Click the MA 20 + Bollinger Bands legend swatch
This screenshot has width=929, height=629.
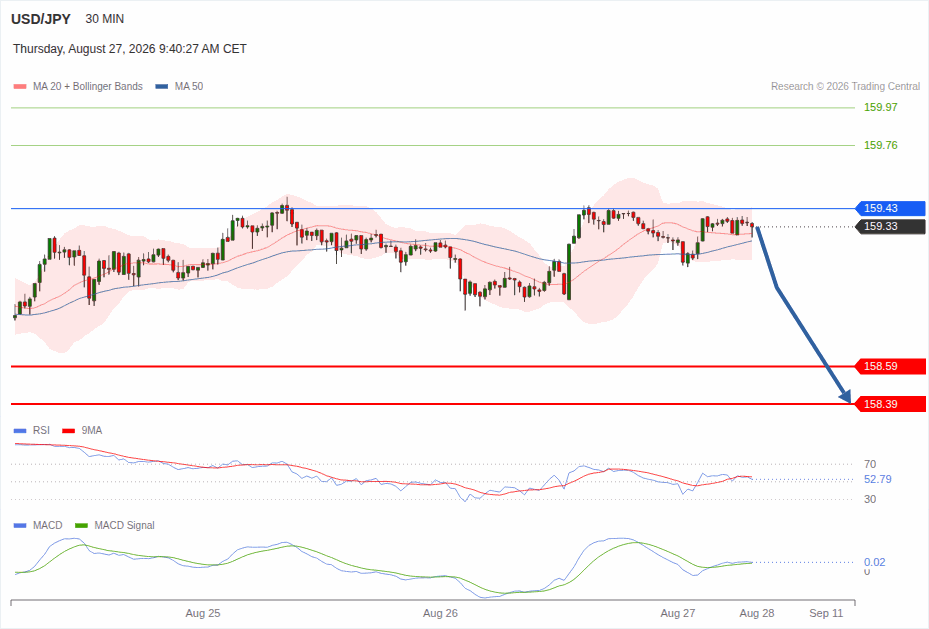20,86
